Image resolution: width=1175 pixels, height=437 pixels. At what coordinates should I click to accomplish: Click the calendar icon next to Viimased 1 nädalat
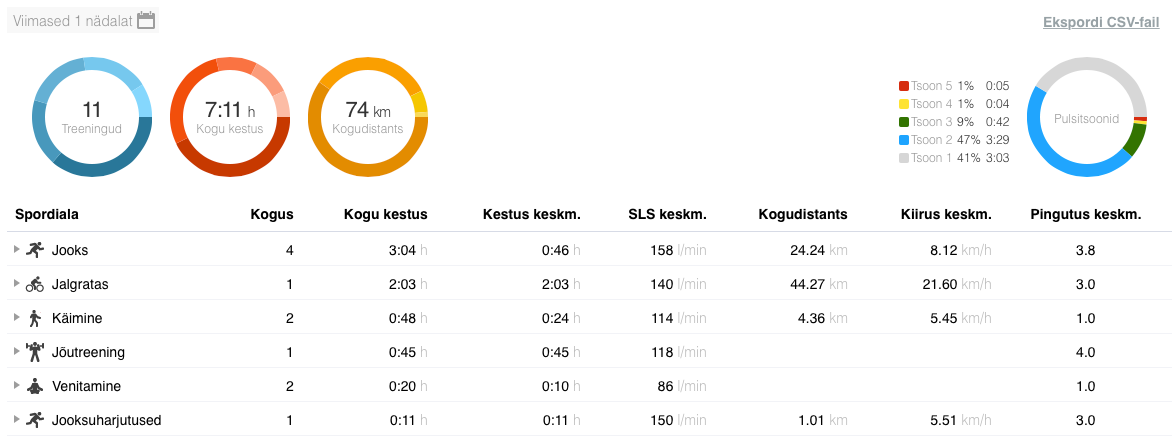[146, 20]
